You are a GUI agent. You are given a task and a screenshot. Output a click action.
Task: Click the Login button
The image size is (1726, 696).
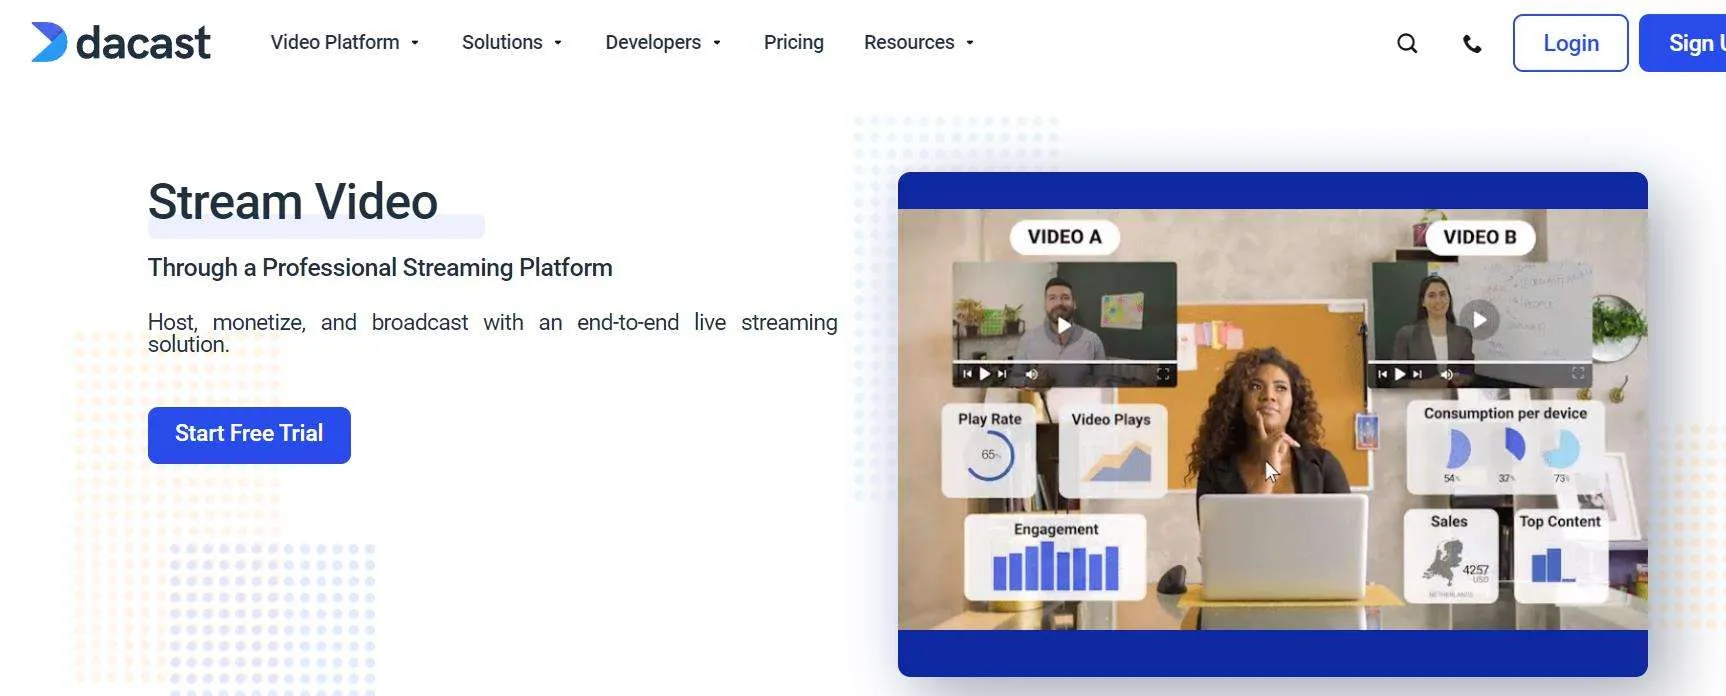[x=1571, y=43]
